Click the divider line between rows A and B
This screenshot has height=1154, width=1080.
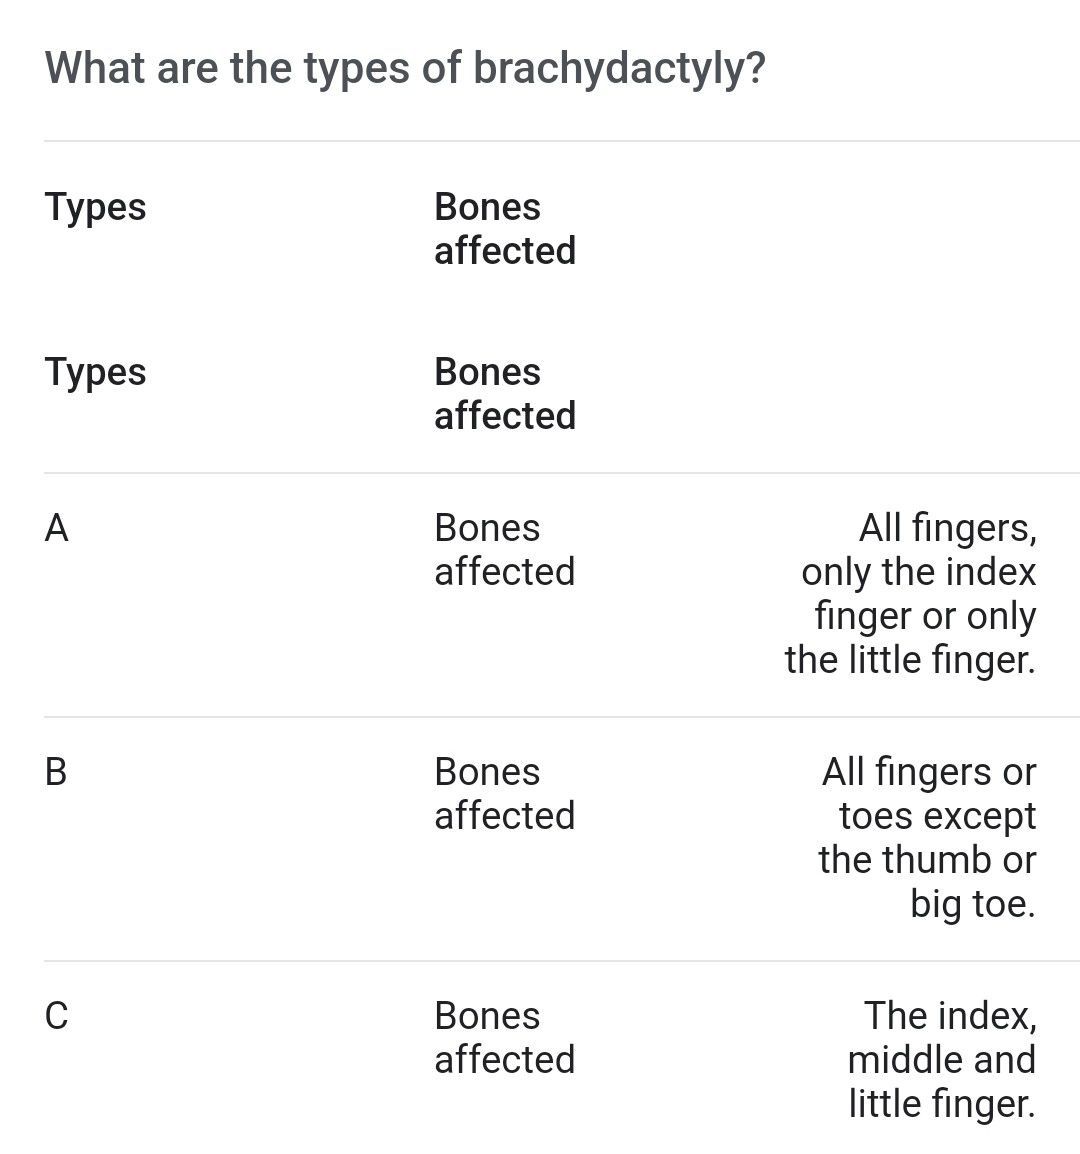coord(560,717)
